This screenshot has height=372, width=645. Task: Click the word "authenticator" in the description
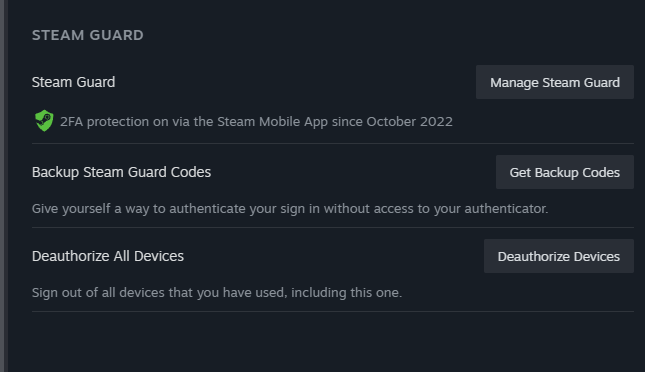(x=505, y=209)
